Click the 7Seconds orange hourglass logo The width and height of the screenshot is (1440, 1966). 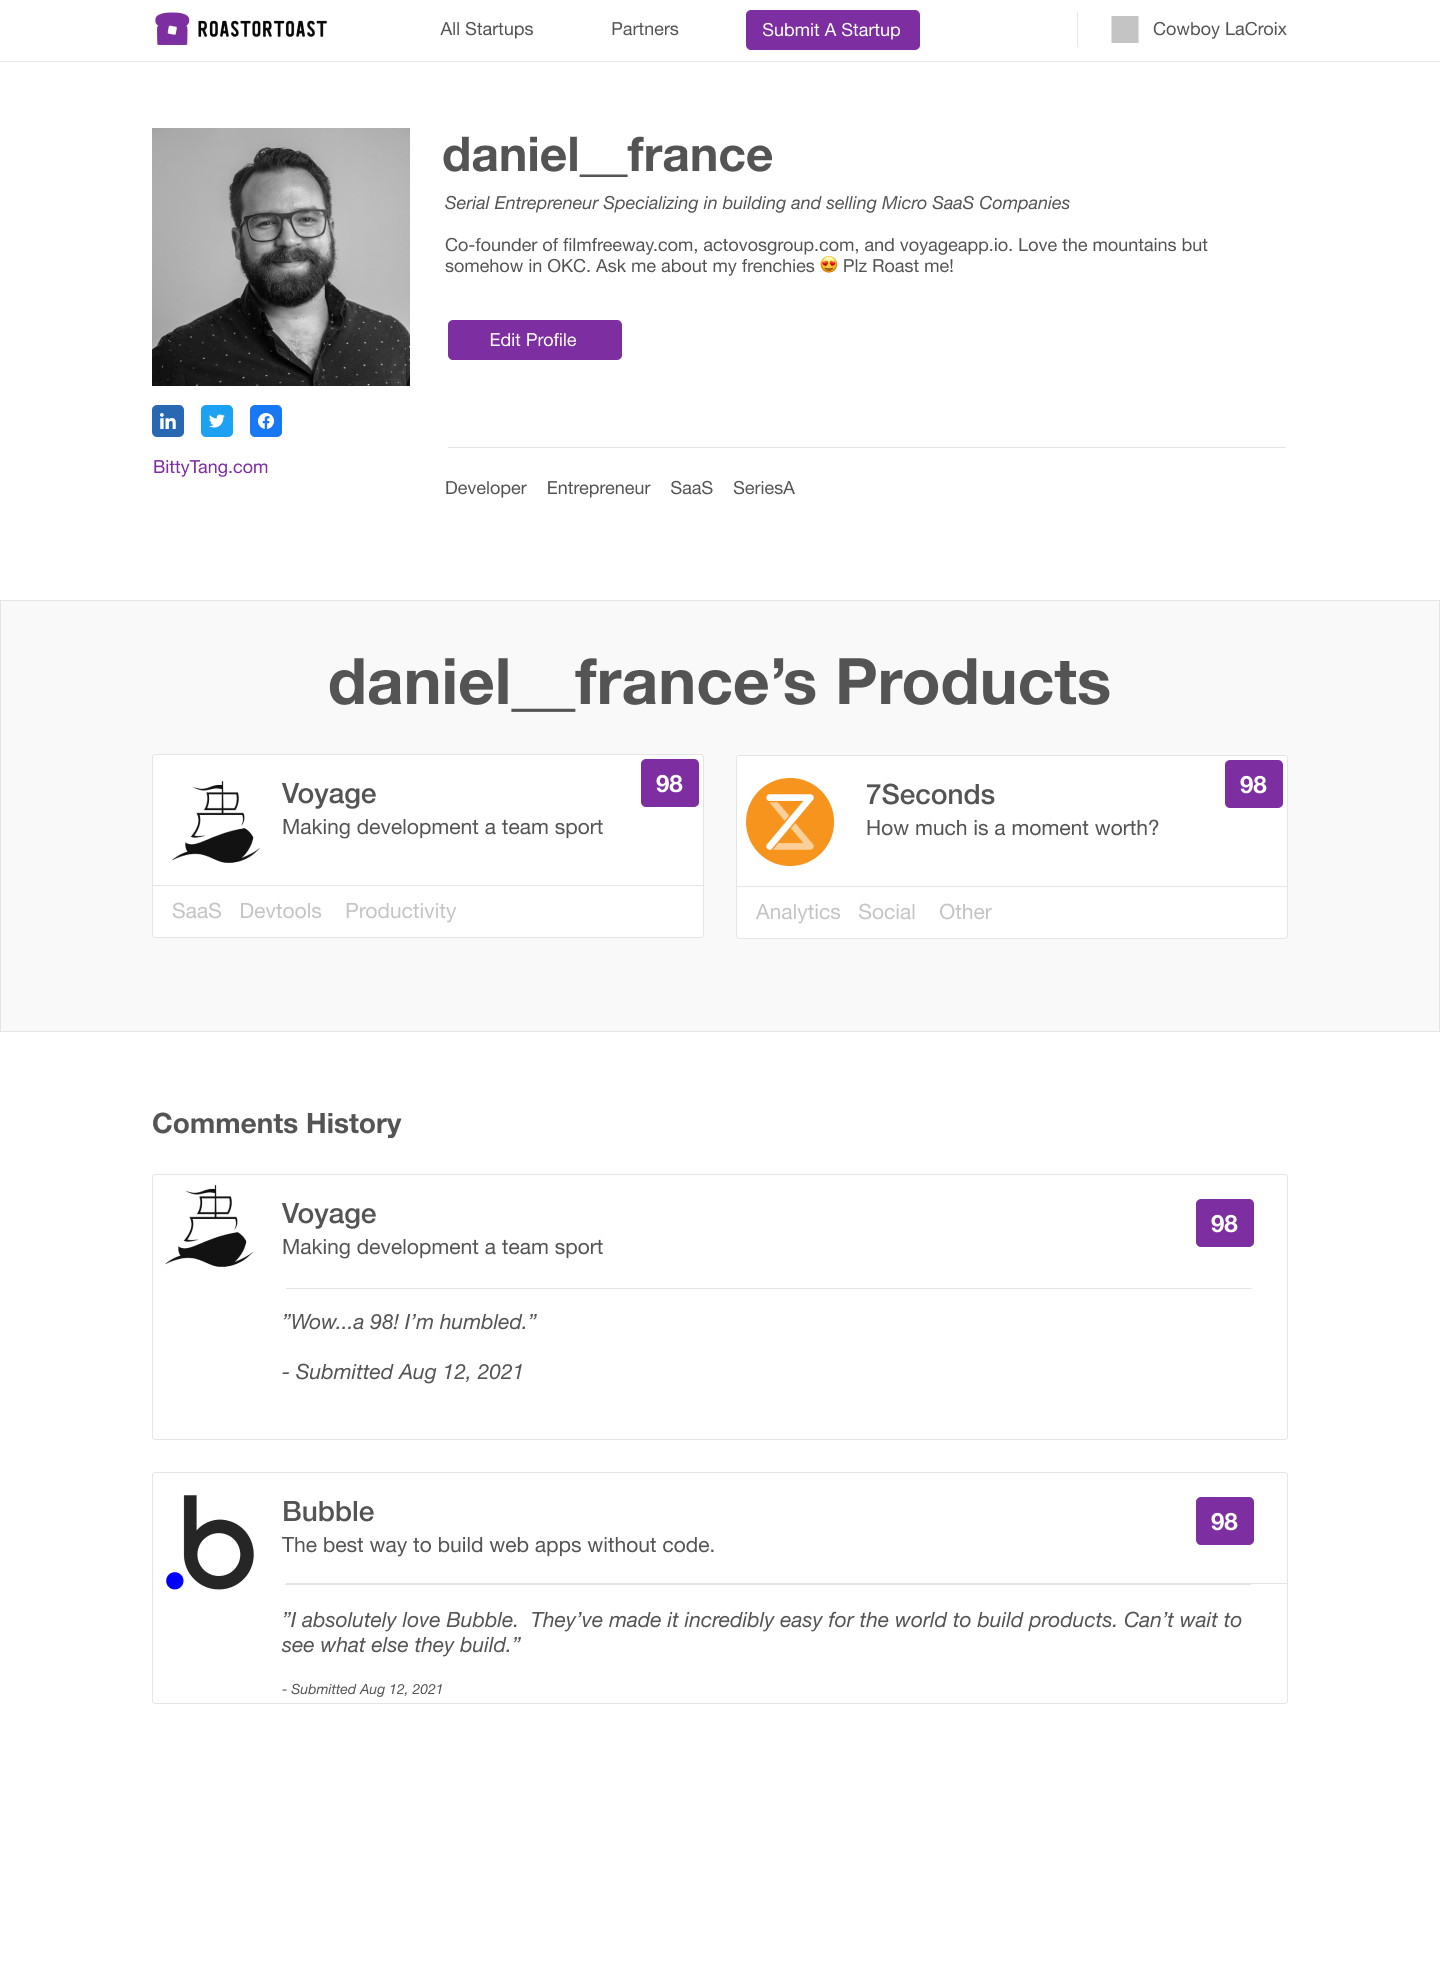click(x=790, y=822)
